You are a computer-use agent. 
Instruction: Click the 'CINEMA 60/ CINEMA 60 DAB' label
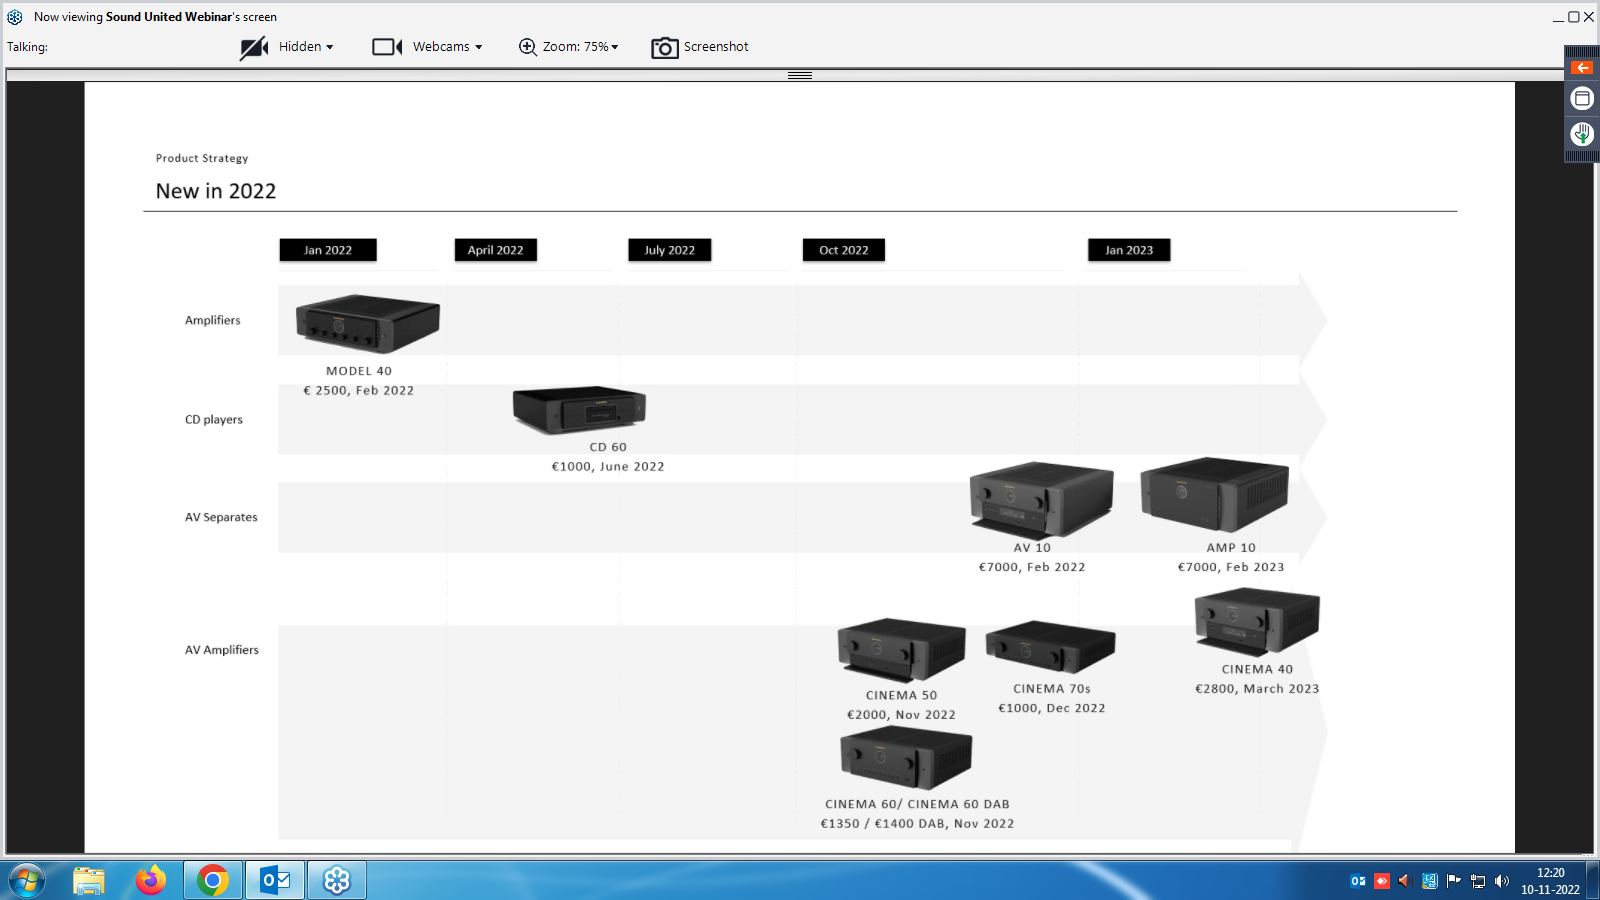(917, 804)
